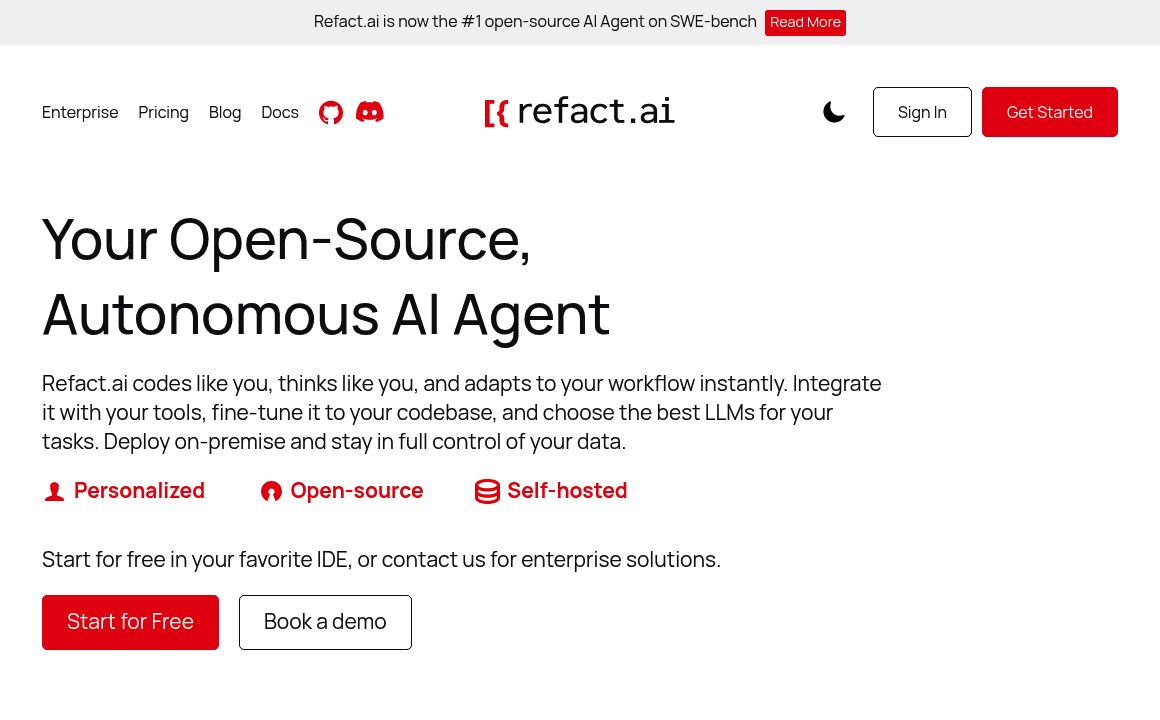This screenshot has height=720, width=1160.
Task: Click the SWE-bench announcement banner text
Action: pos(535,22)
